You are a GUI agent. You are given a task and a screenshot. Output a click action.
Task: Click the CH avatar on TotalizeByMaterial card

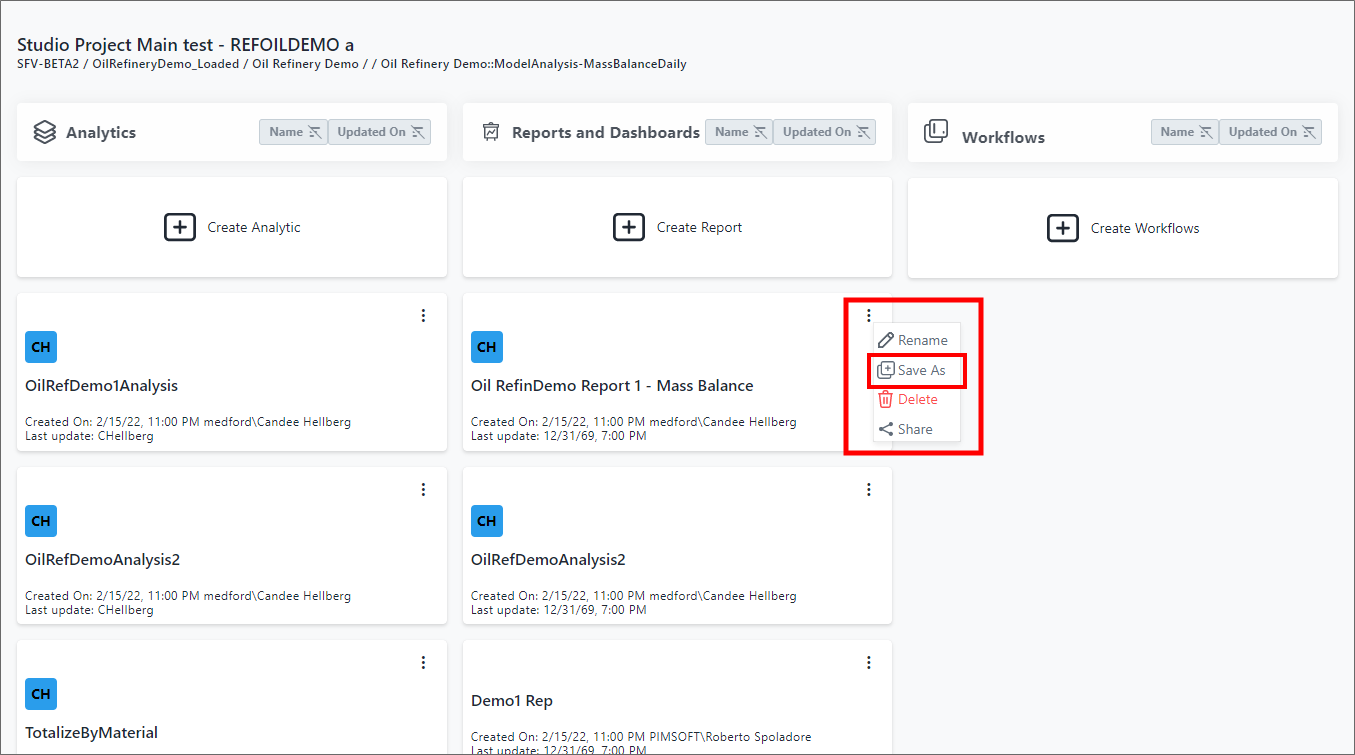coord(41,694)
